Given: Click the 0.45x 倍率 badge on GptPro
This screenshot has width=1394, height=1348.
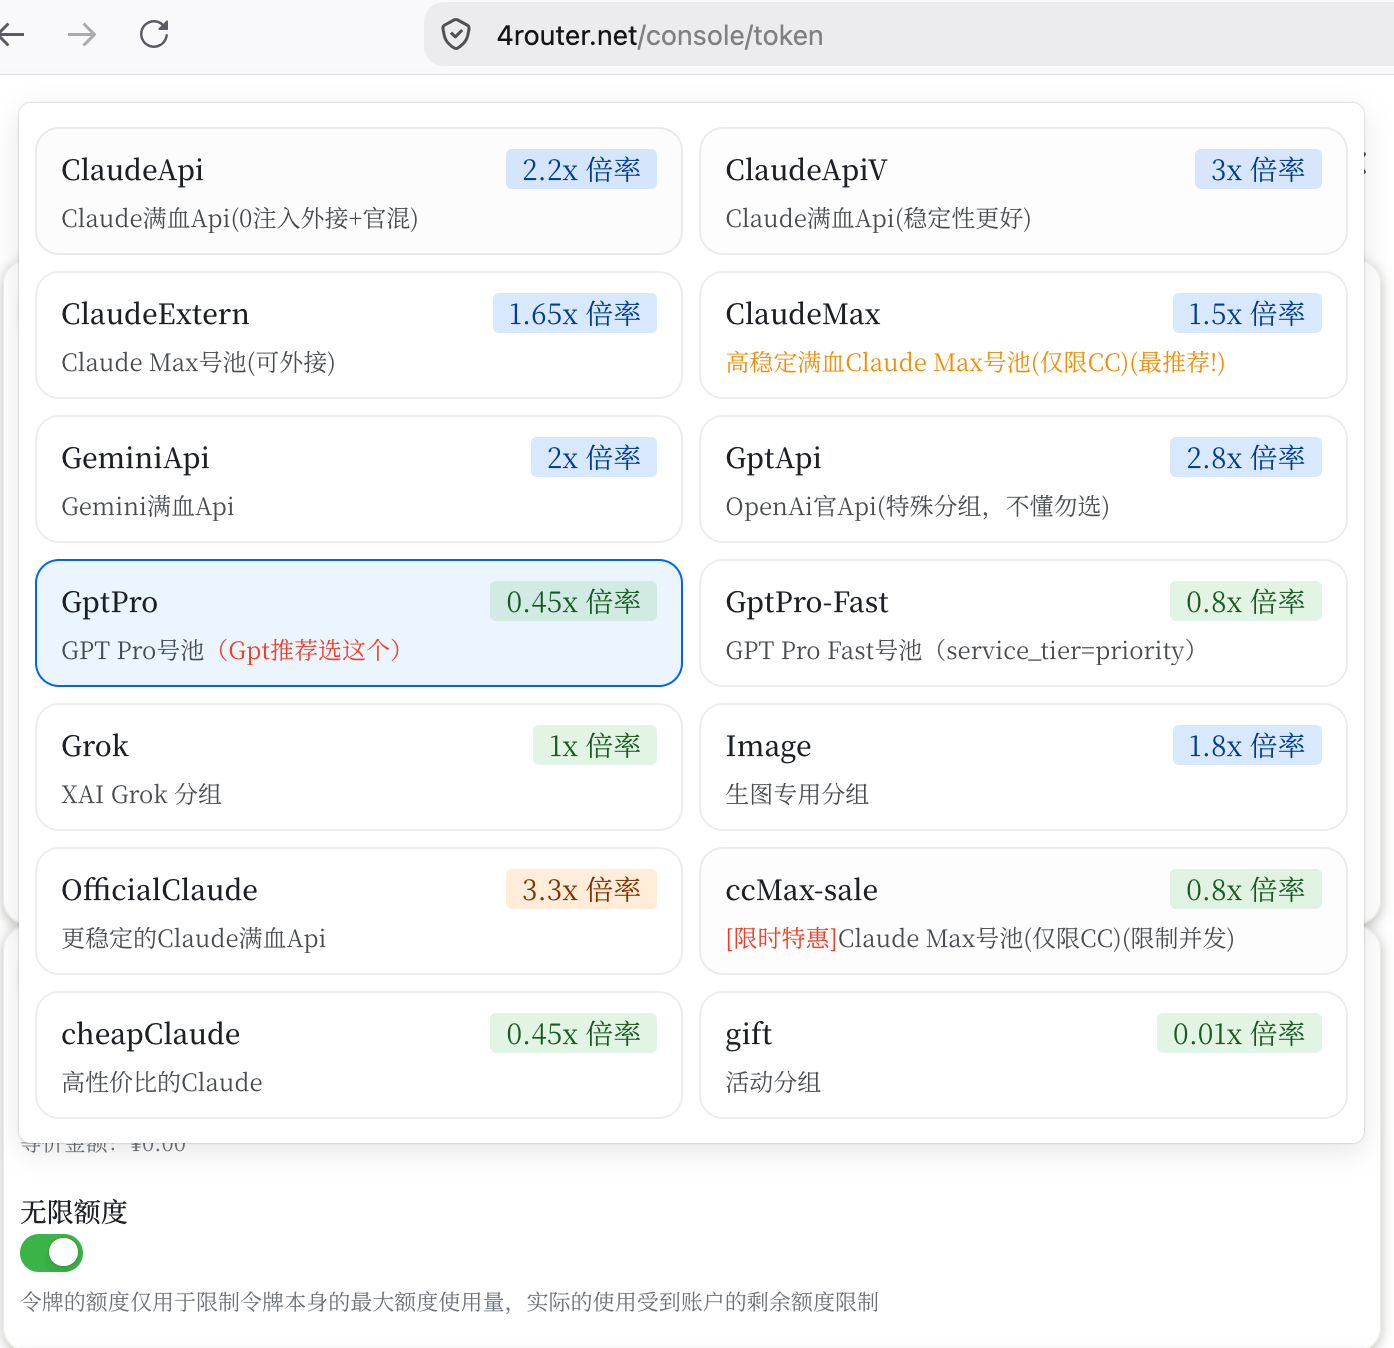Looking at the screenshot, I should click(573, 601).
